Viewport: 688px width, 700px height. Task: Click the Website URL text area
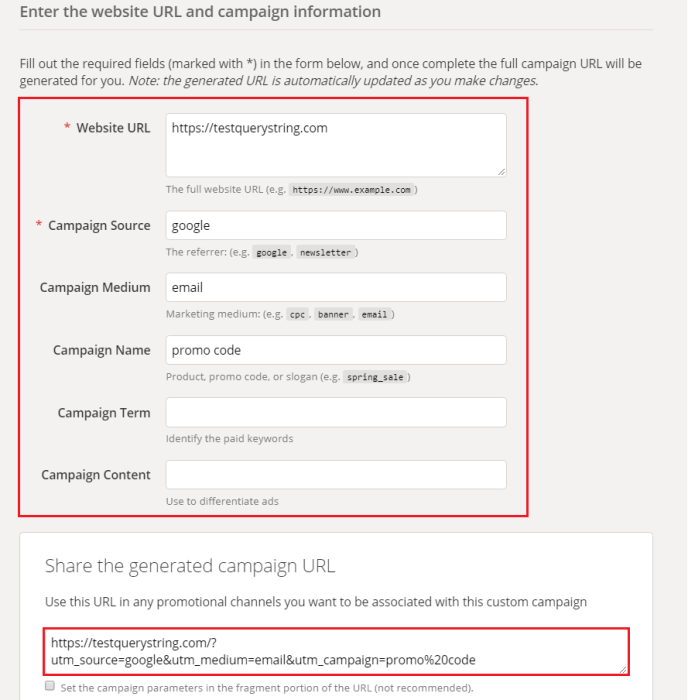[335, 145]
